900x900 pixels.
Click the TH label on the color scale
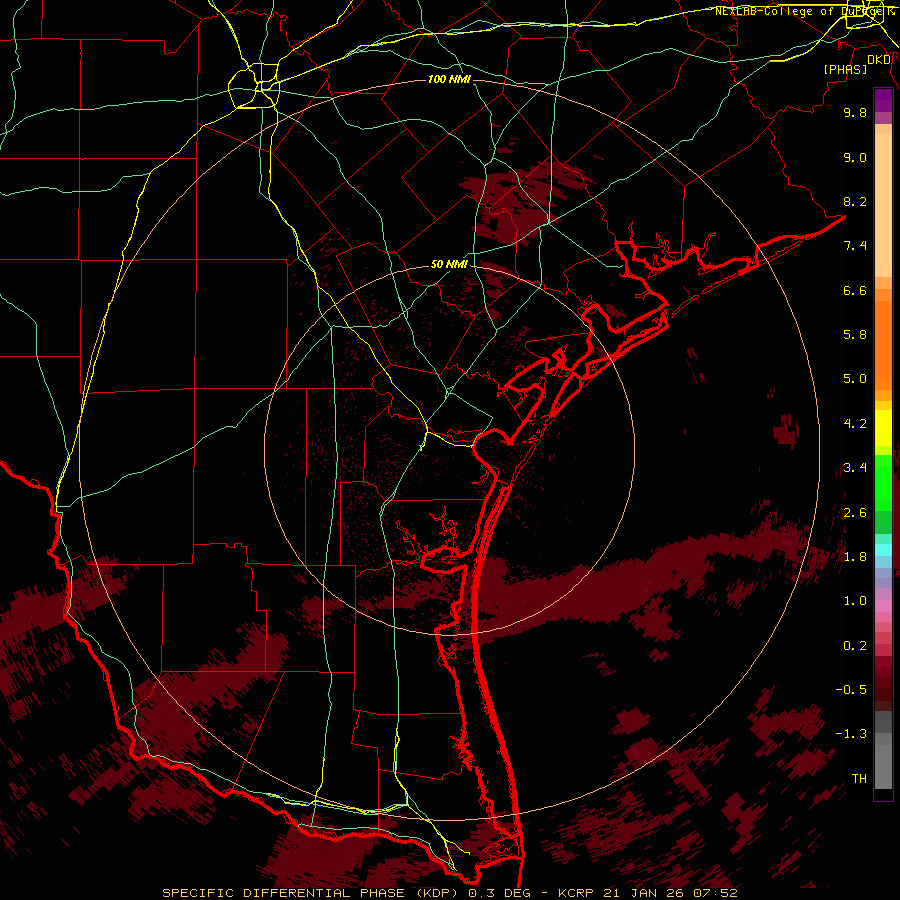859,779
